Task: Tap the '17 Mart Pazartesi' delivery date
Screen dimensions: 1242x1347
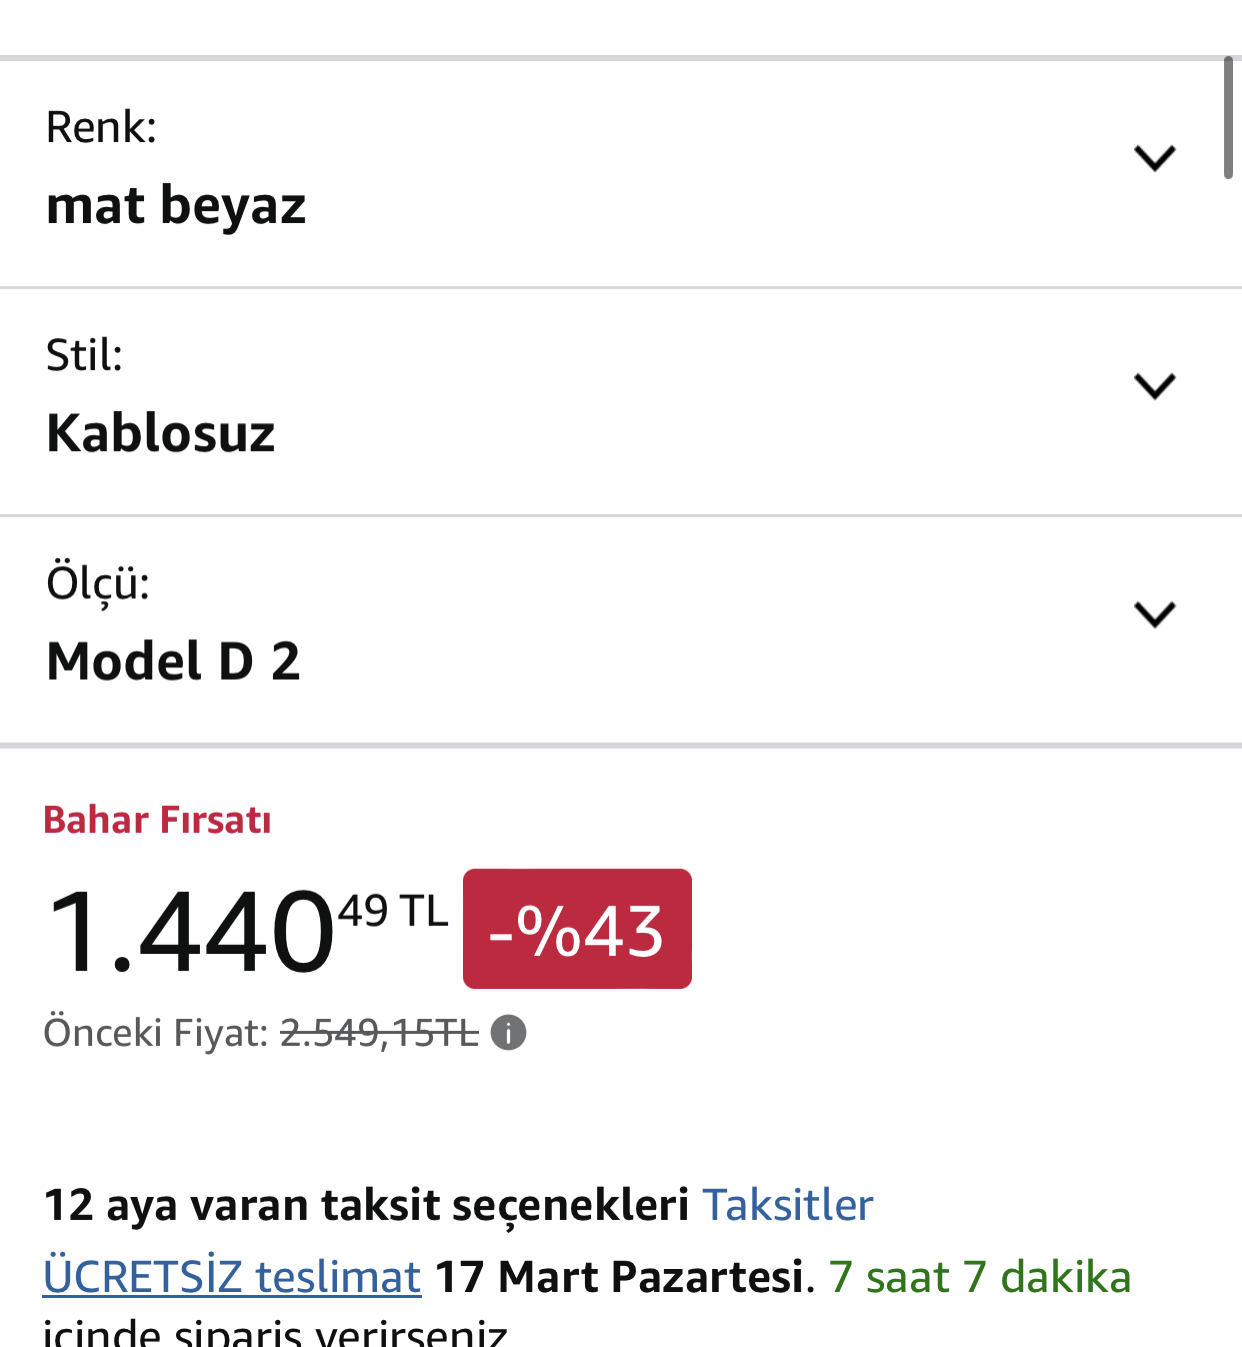Action: click(620, 1277)
